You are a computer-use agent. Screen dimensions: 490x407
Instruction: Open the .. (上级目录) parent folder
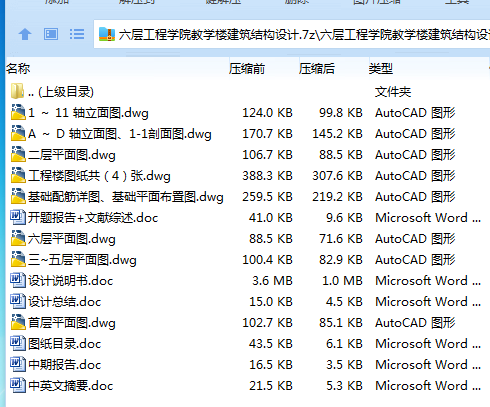pyautogui.click(x=61, y=92)
